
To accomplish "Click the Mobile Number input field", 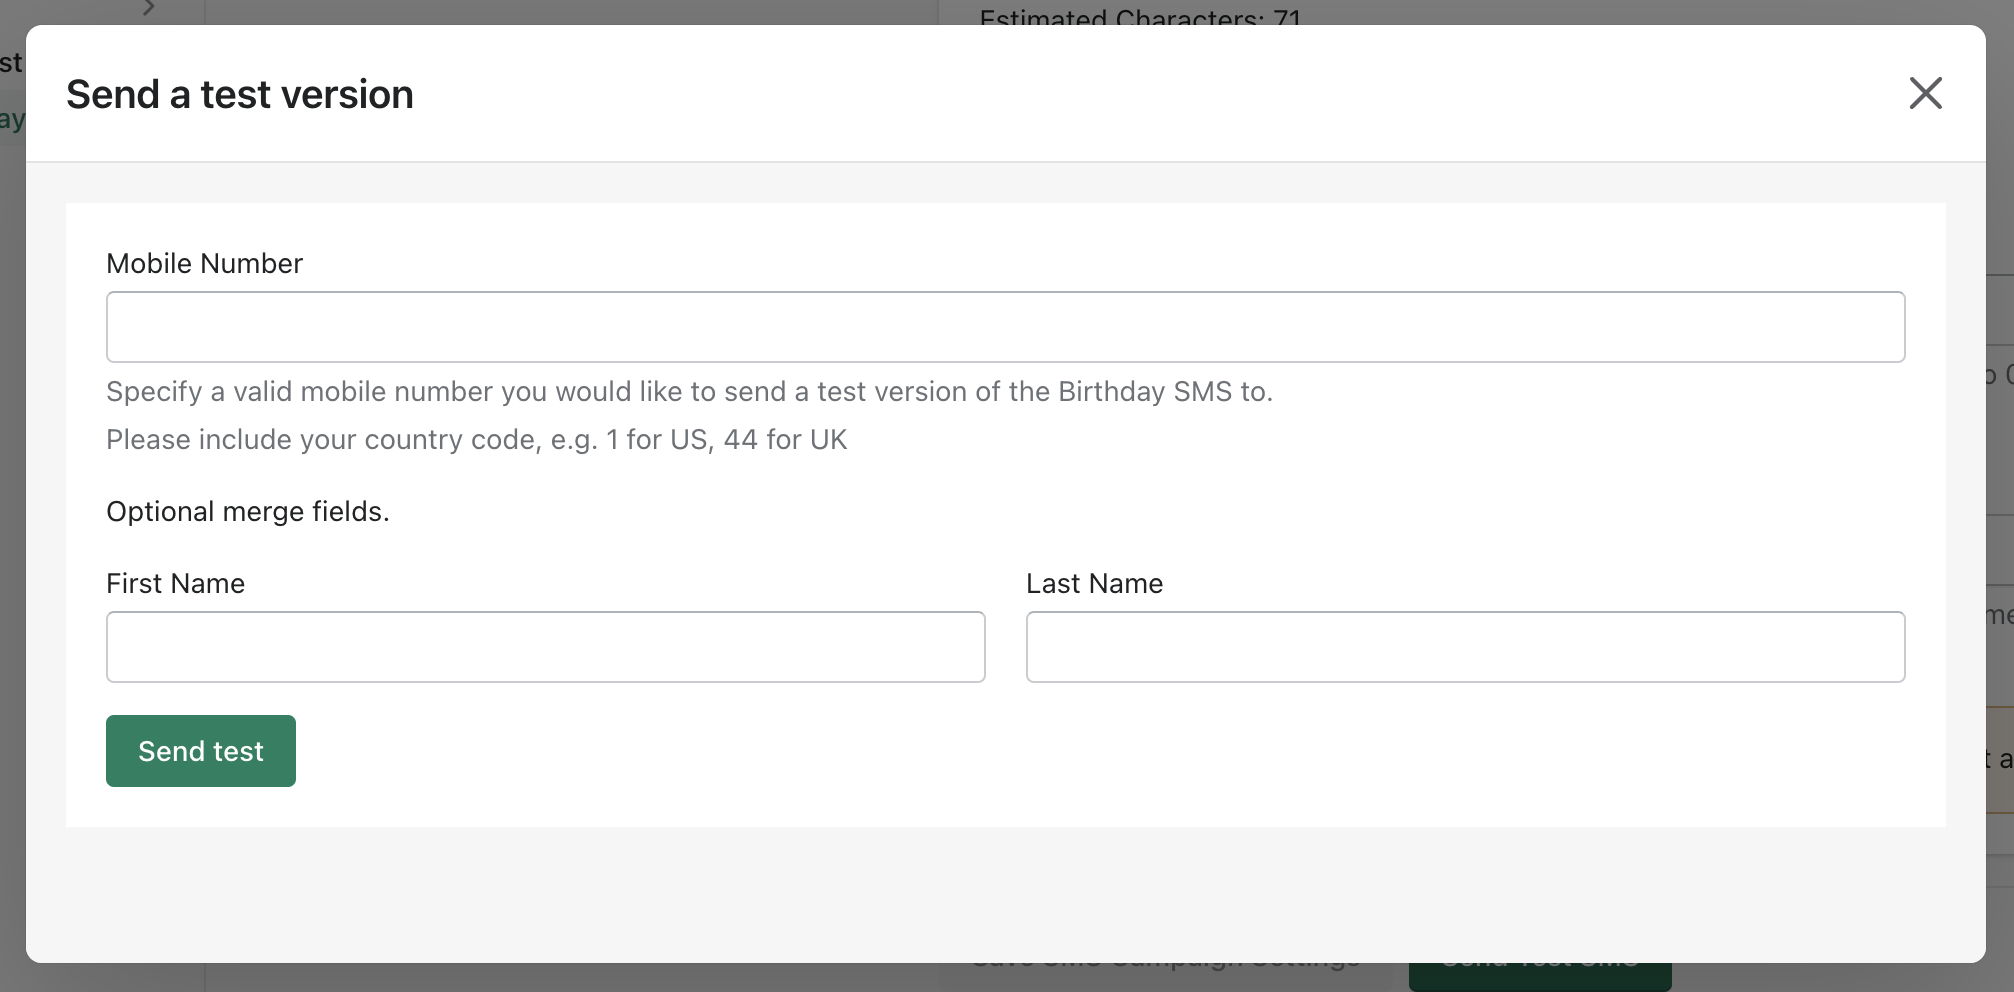I will click(1005, 327).
